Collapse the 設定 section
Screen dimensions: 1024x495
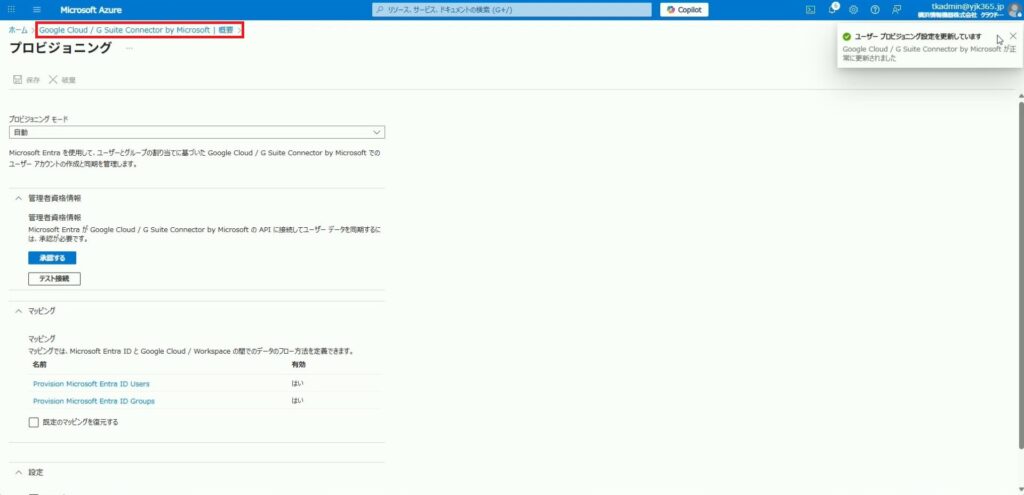pos(18,472)
